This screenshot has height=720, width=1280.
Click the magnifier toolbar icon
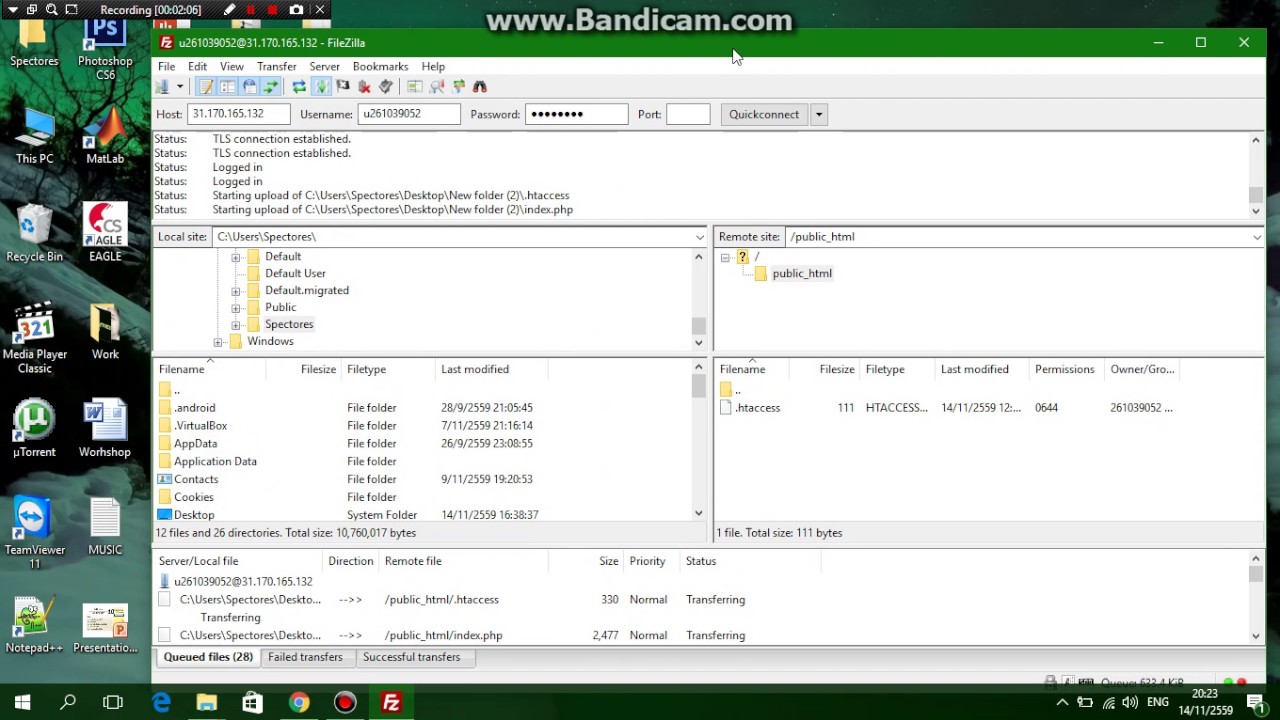coord(437,87)
